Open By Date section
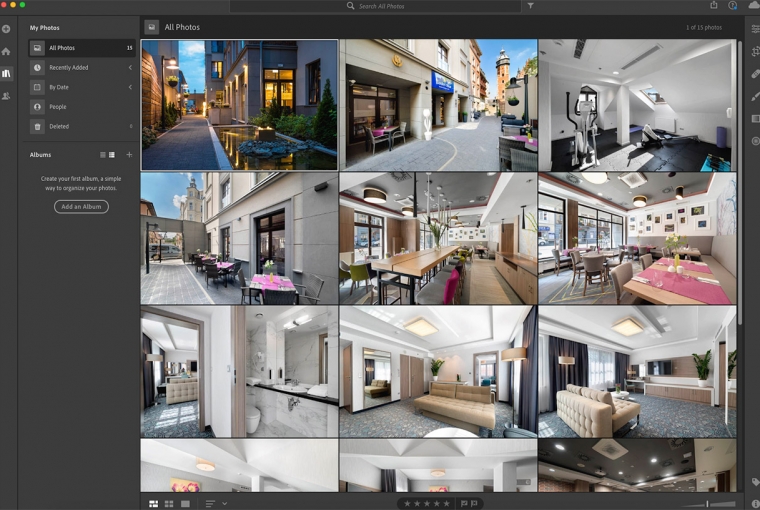Image resolution: width=760 pixels, height=510 pixels. click(x=81, y=87)
